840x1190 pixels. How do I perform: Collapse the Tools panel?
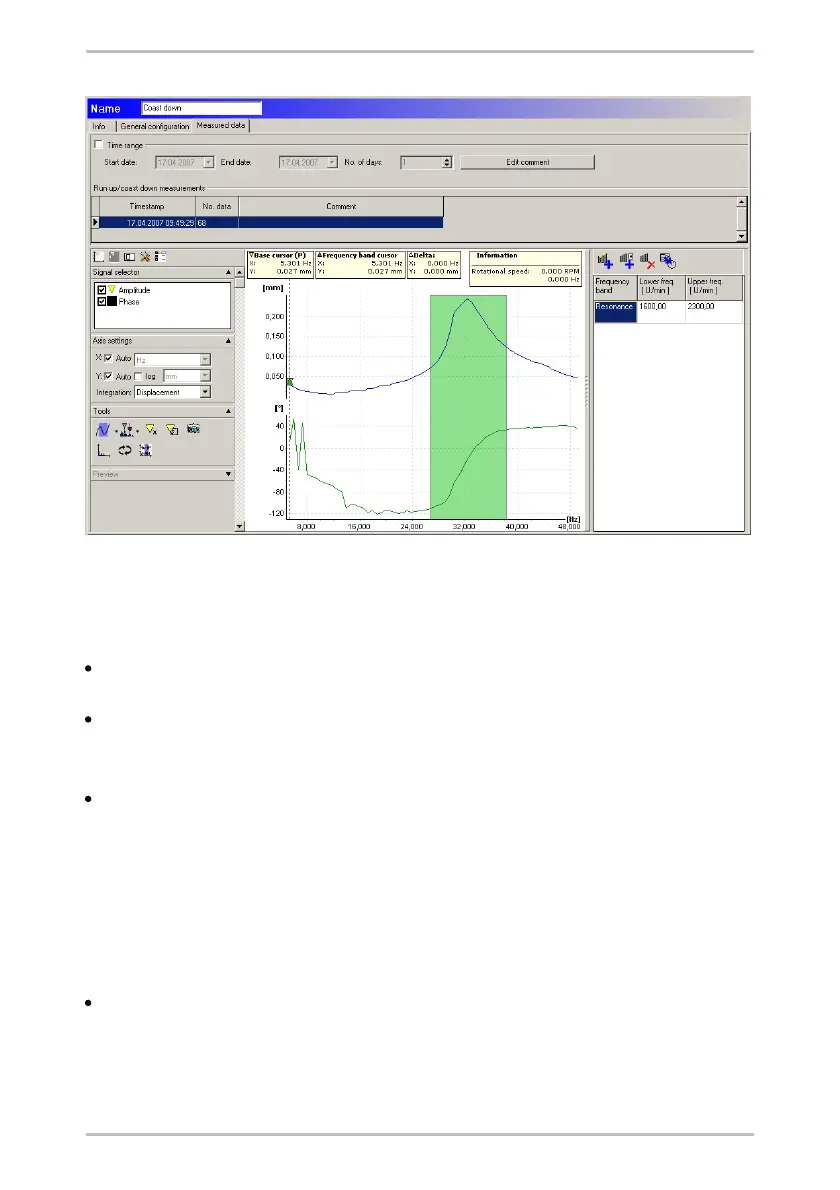(x=228, y=411)
